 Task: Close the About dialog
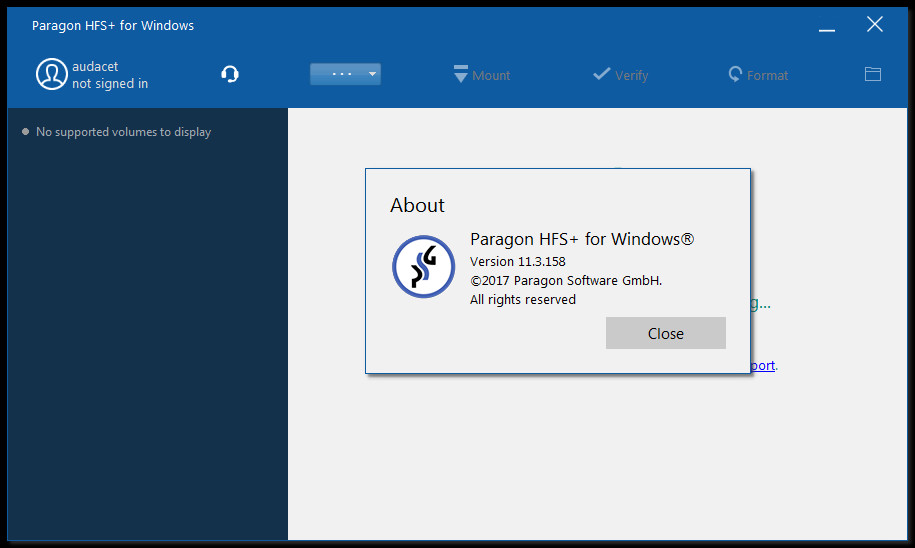pos(666,333)
